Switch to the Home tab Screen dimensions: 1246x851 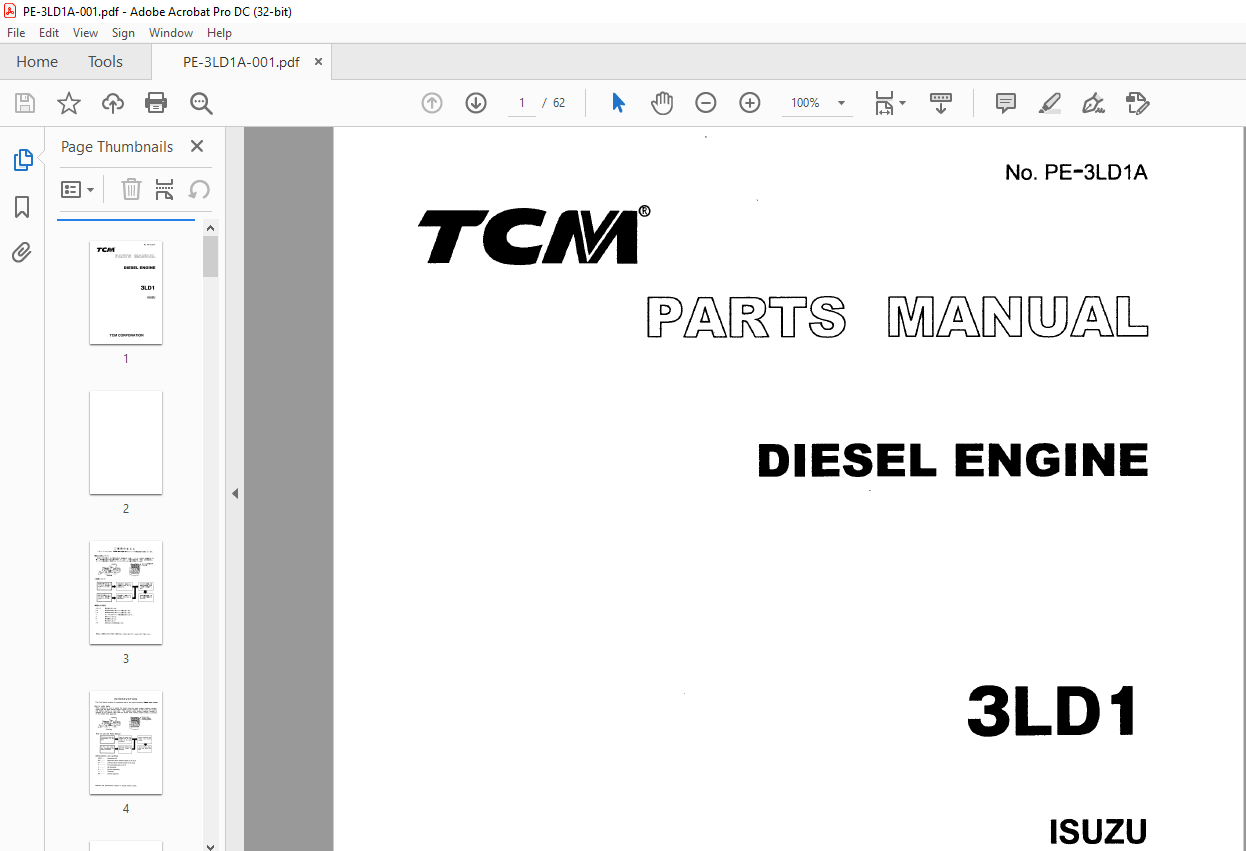click(x=37, y=62)
